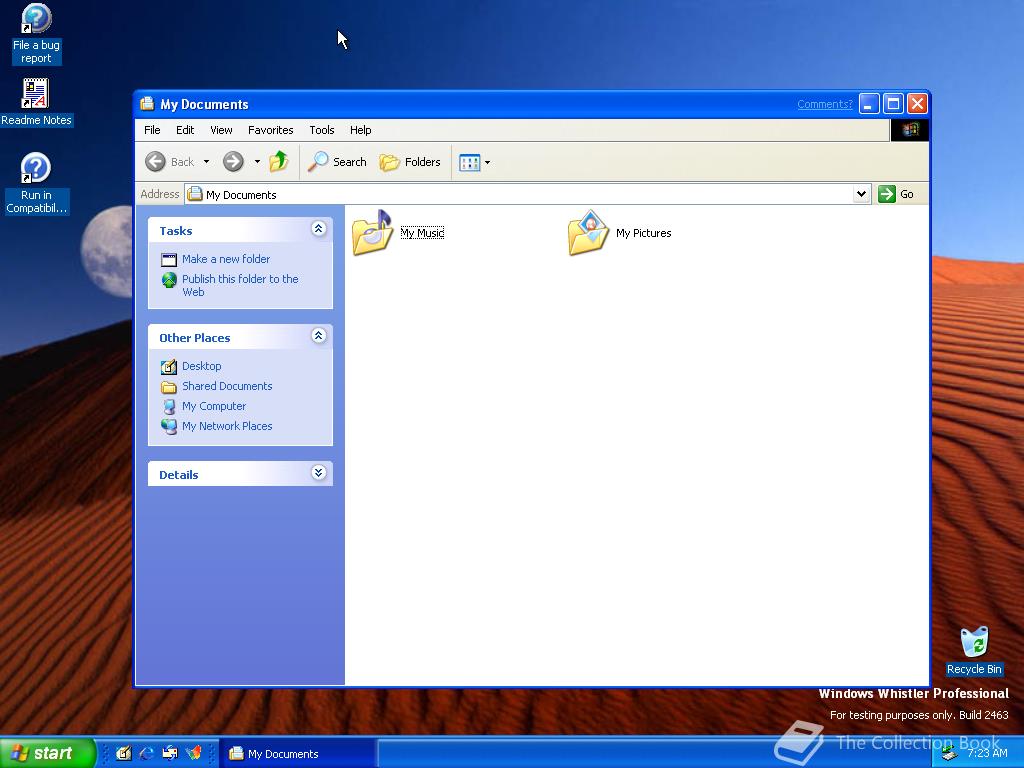
Task: Open the File menu
Action: (x=152, y=130)
